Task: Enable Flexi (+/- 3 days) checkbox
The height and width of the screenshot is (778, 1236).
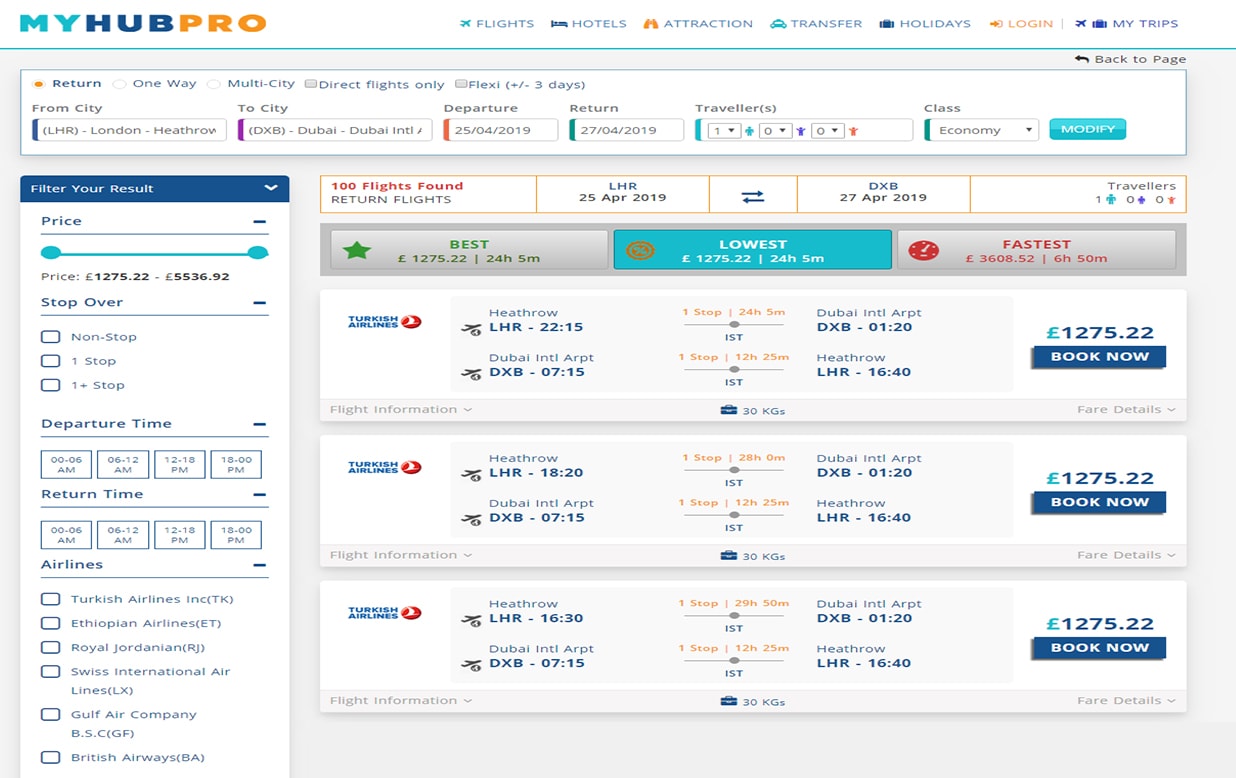Action: (x=461, y=84)
